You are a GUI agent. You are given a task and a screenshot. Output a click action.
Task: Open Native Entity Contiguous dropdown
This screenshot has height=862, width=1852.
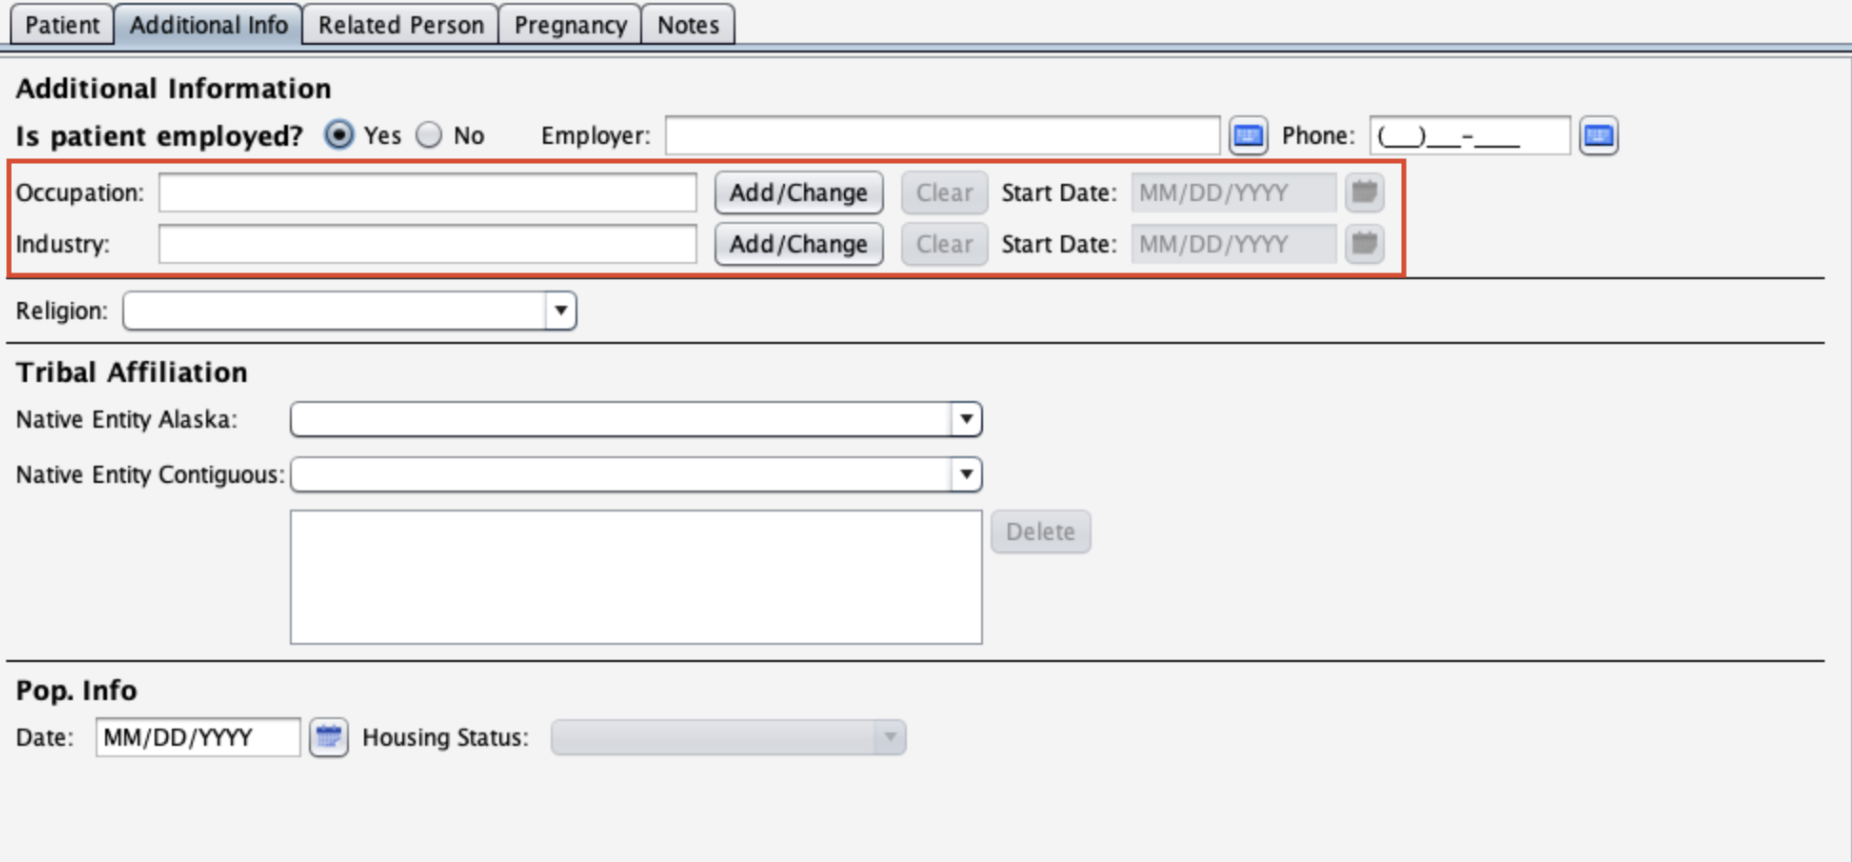(965, 475)
